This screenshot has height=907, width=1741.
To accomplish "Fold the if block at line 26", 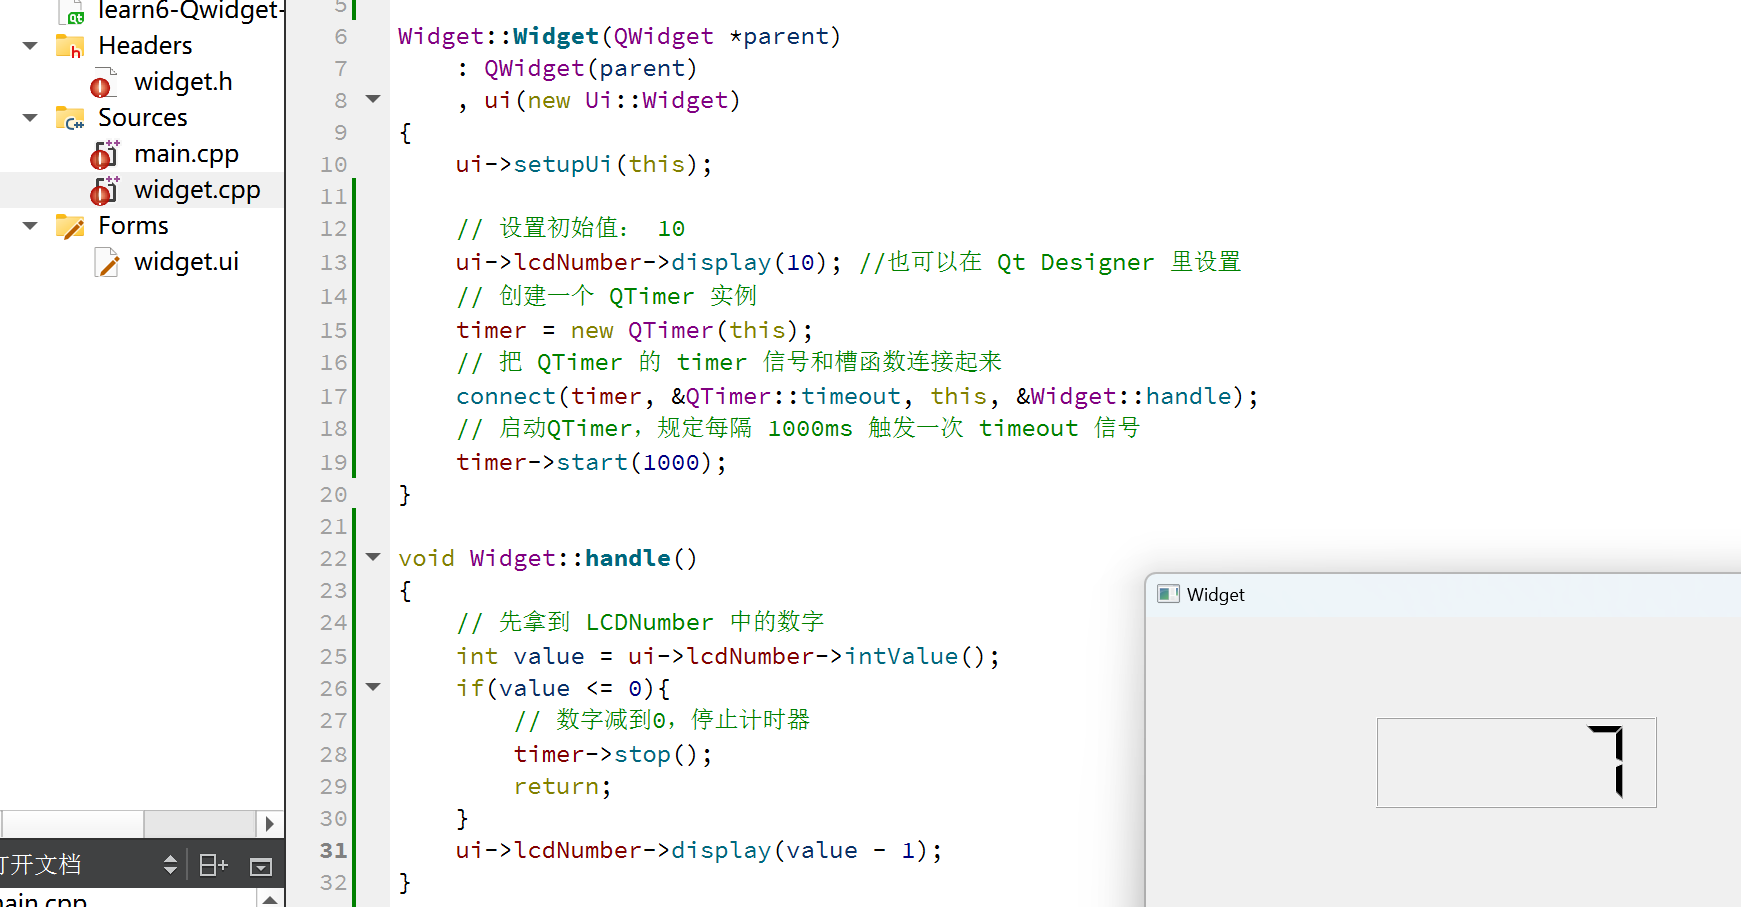I will [373, 687].
